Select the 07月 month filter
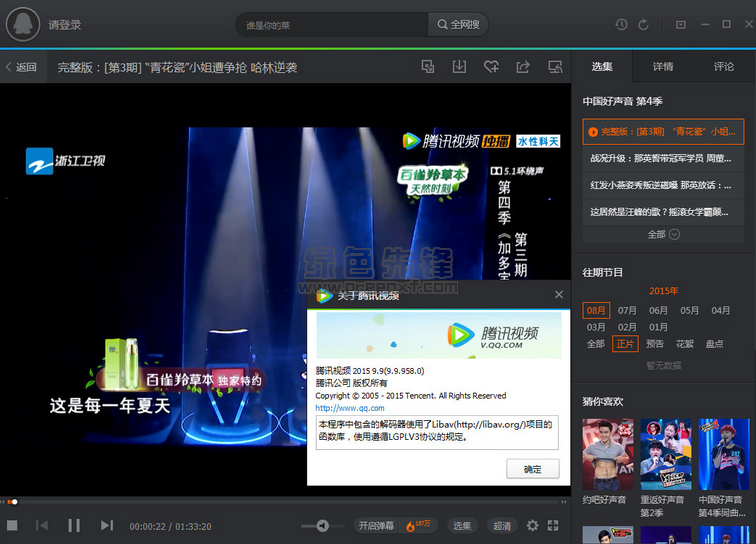This screenshot has width=756, height=544. [627, 310]
